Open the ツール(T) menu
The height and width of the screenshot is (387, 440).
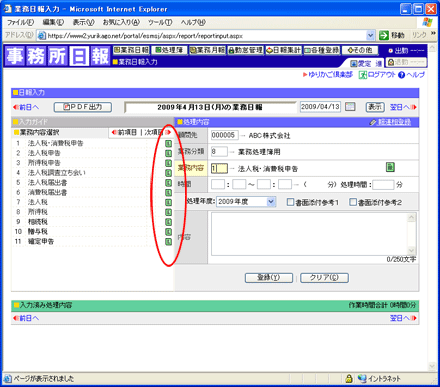coord(160,22)
